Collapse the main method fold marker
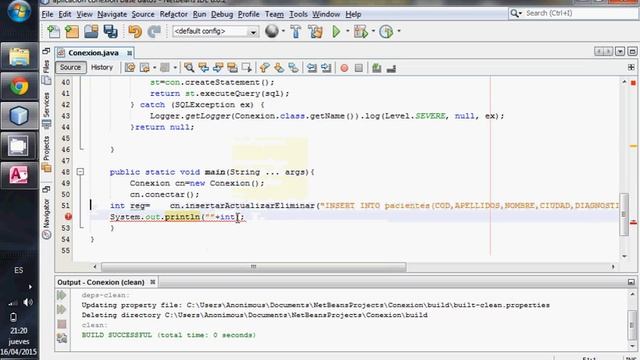This screenshot has width=640, height=360. click(80, 172)
